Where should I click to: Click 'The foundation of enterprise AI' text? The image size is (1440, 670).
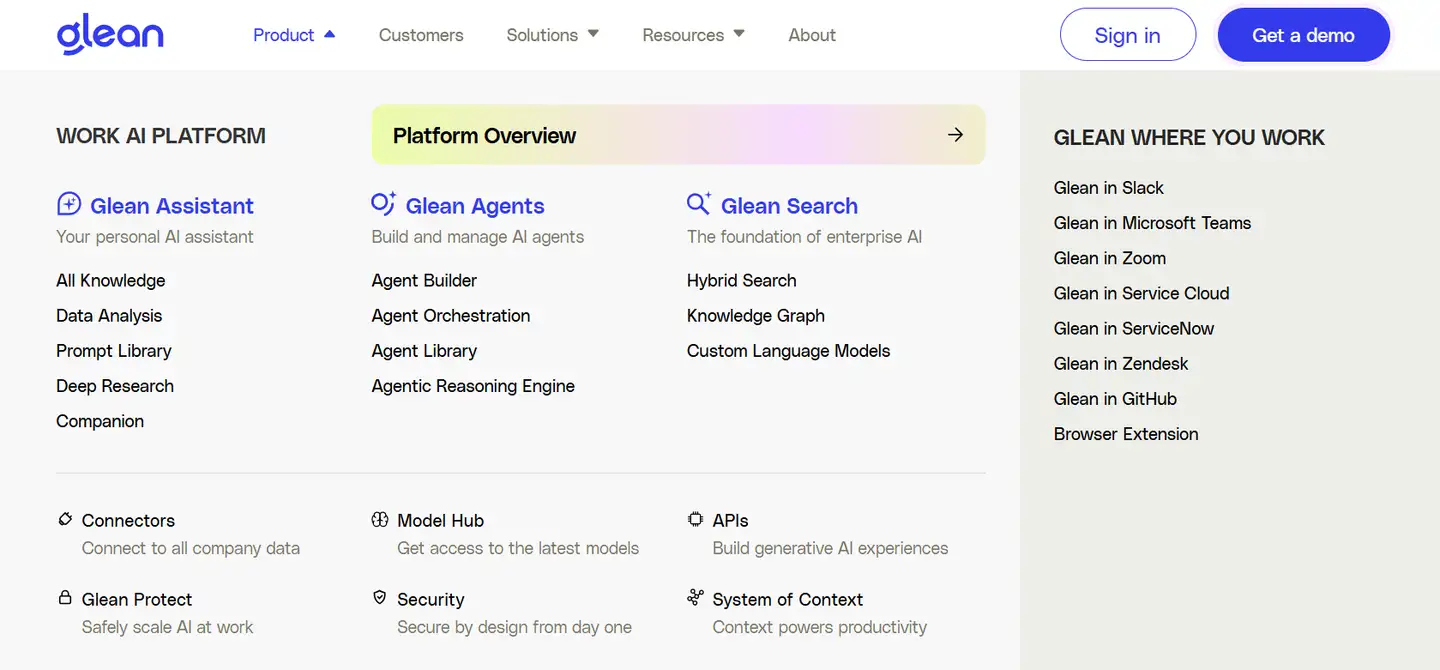[804, 237]
